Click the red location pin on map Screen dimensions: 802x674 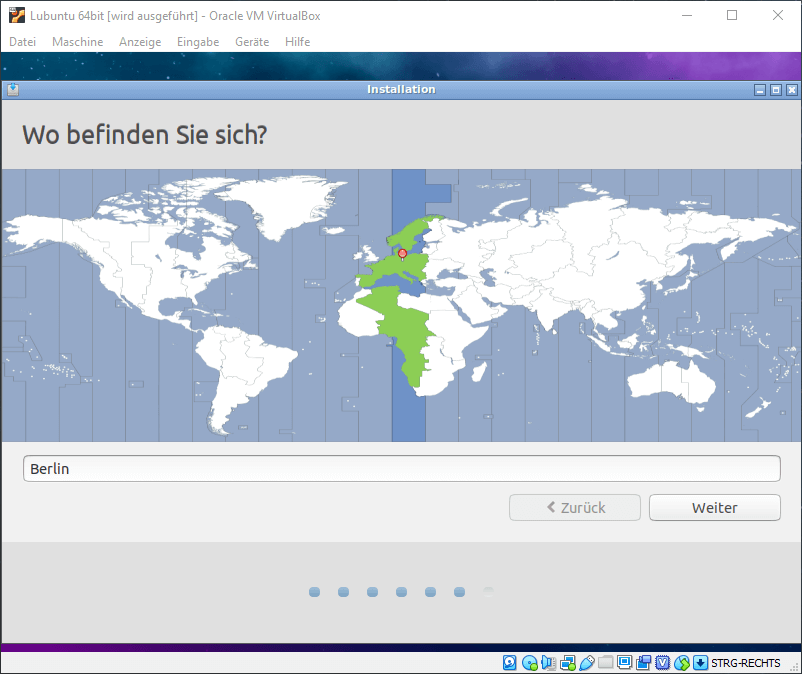click(x=403, y=254)
